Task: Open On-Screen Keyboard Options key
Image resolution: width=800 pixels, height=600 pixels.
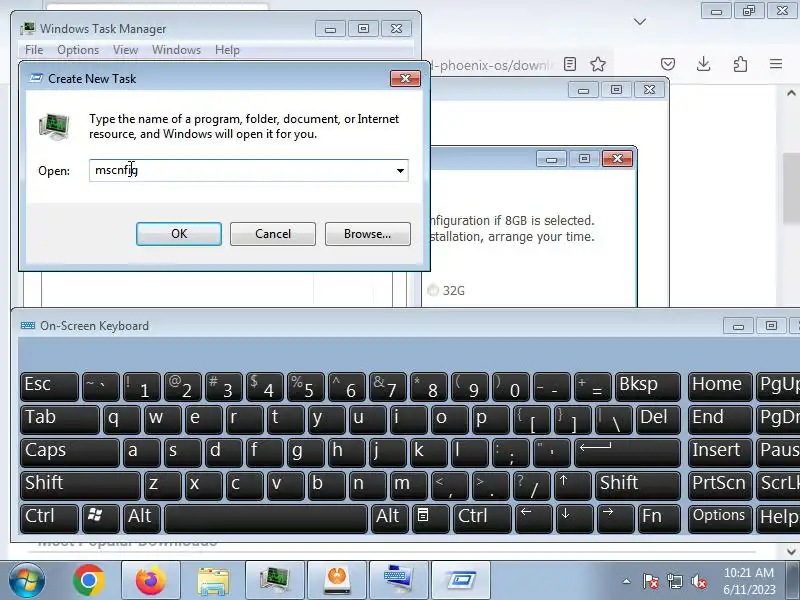Action: tap(720, 518)
